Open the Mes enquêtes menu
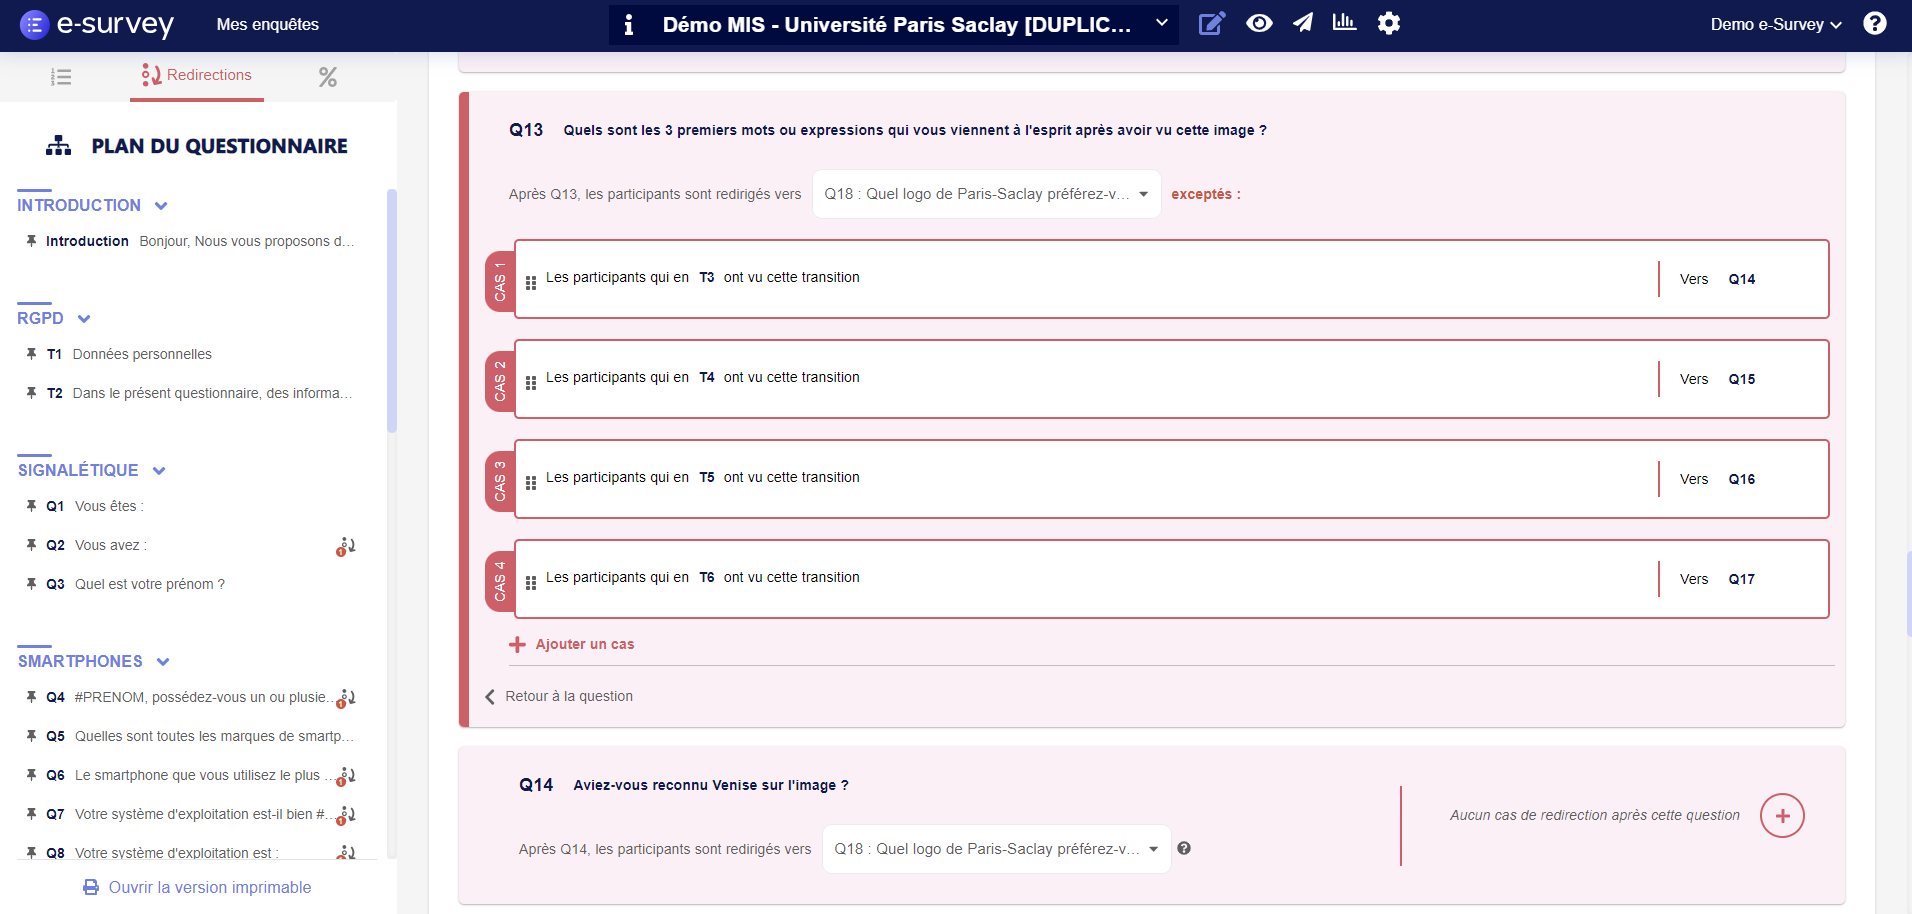Viewport: 1912px width, 914px height. pos(268,25)
